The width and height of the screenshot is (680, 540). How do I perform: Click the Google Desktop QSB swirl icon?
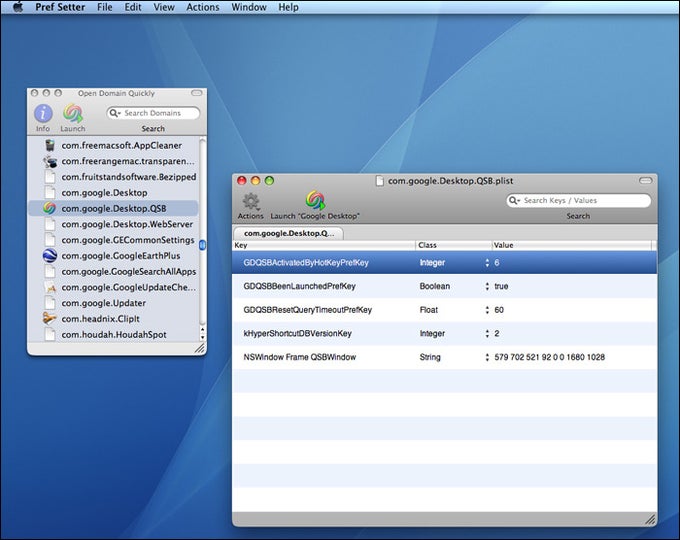[49, 208]
